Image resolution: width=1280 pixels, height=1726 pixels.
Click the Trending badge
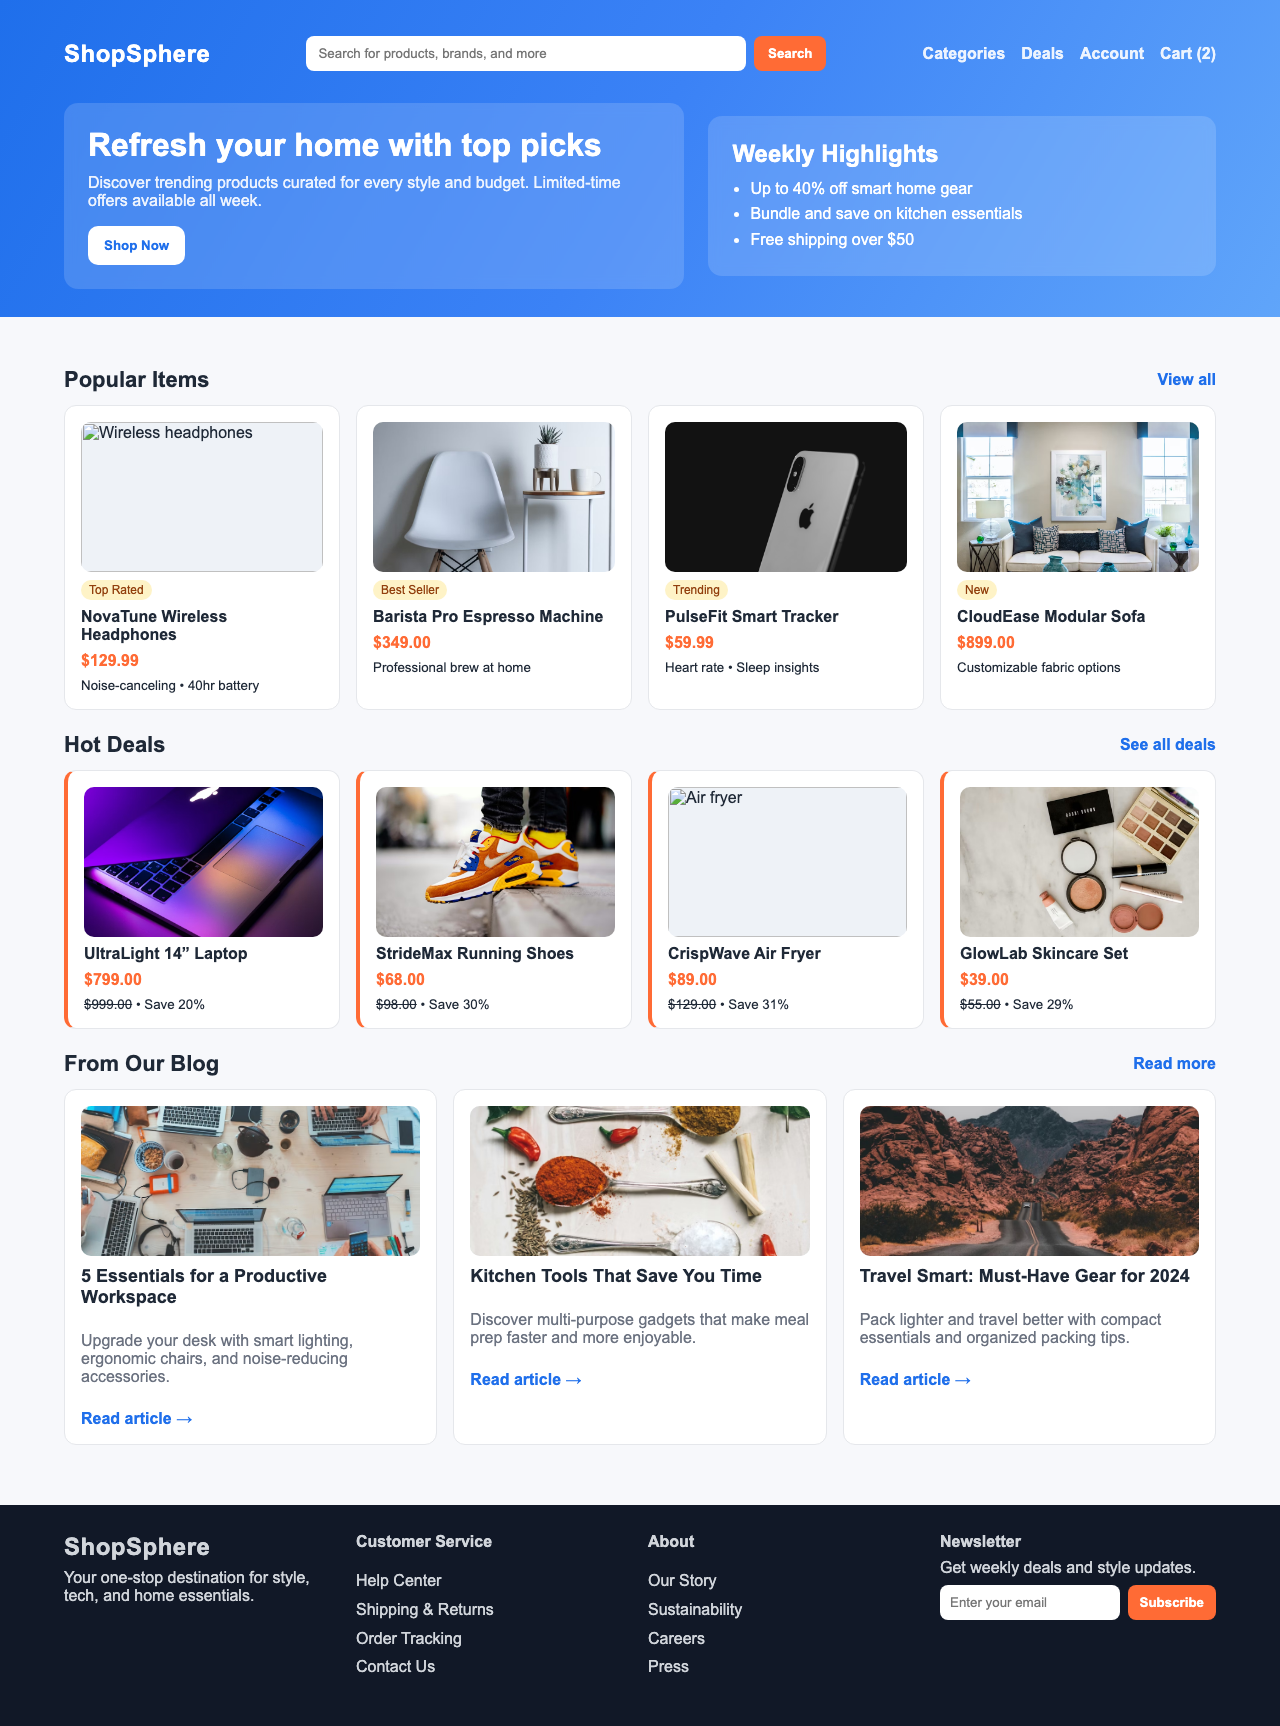click(696, 590)
